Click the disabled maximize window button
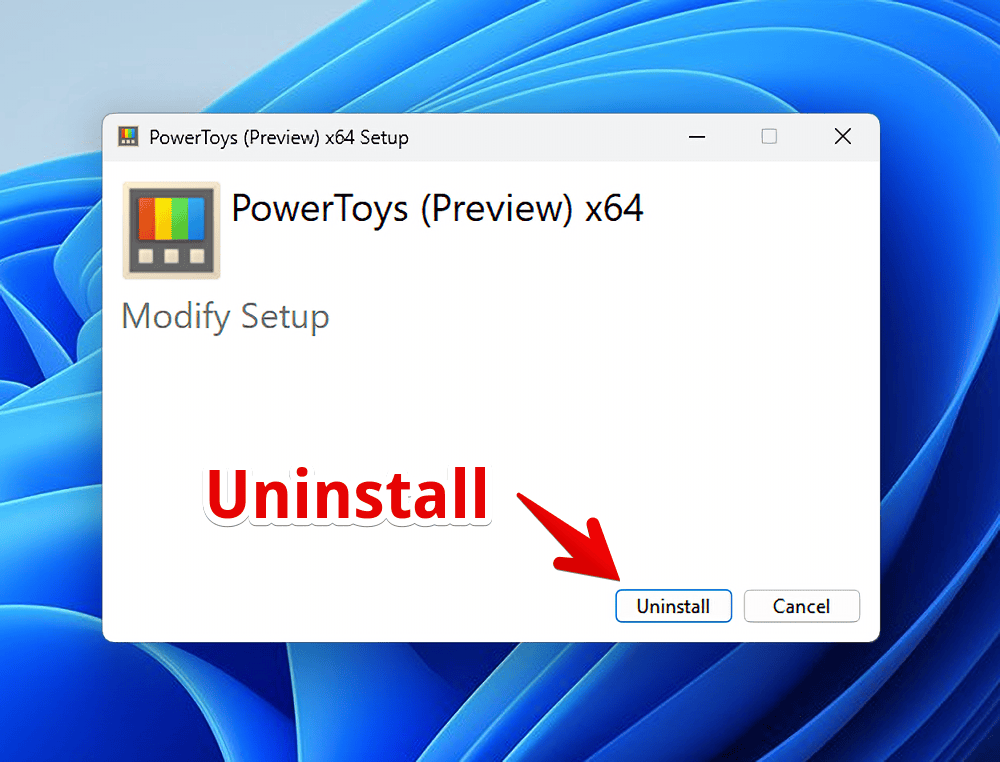The image size is (1000, 762). pos(769,136)
